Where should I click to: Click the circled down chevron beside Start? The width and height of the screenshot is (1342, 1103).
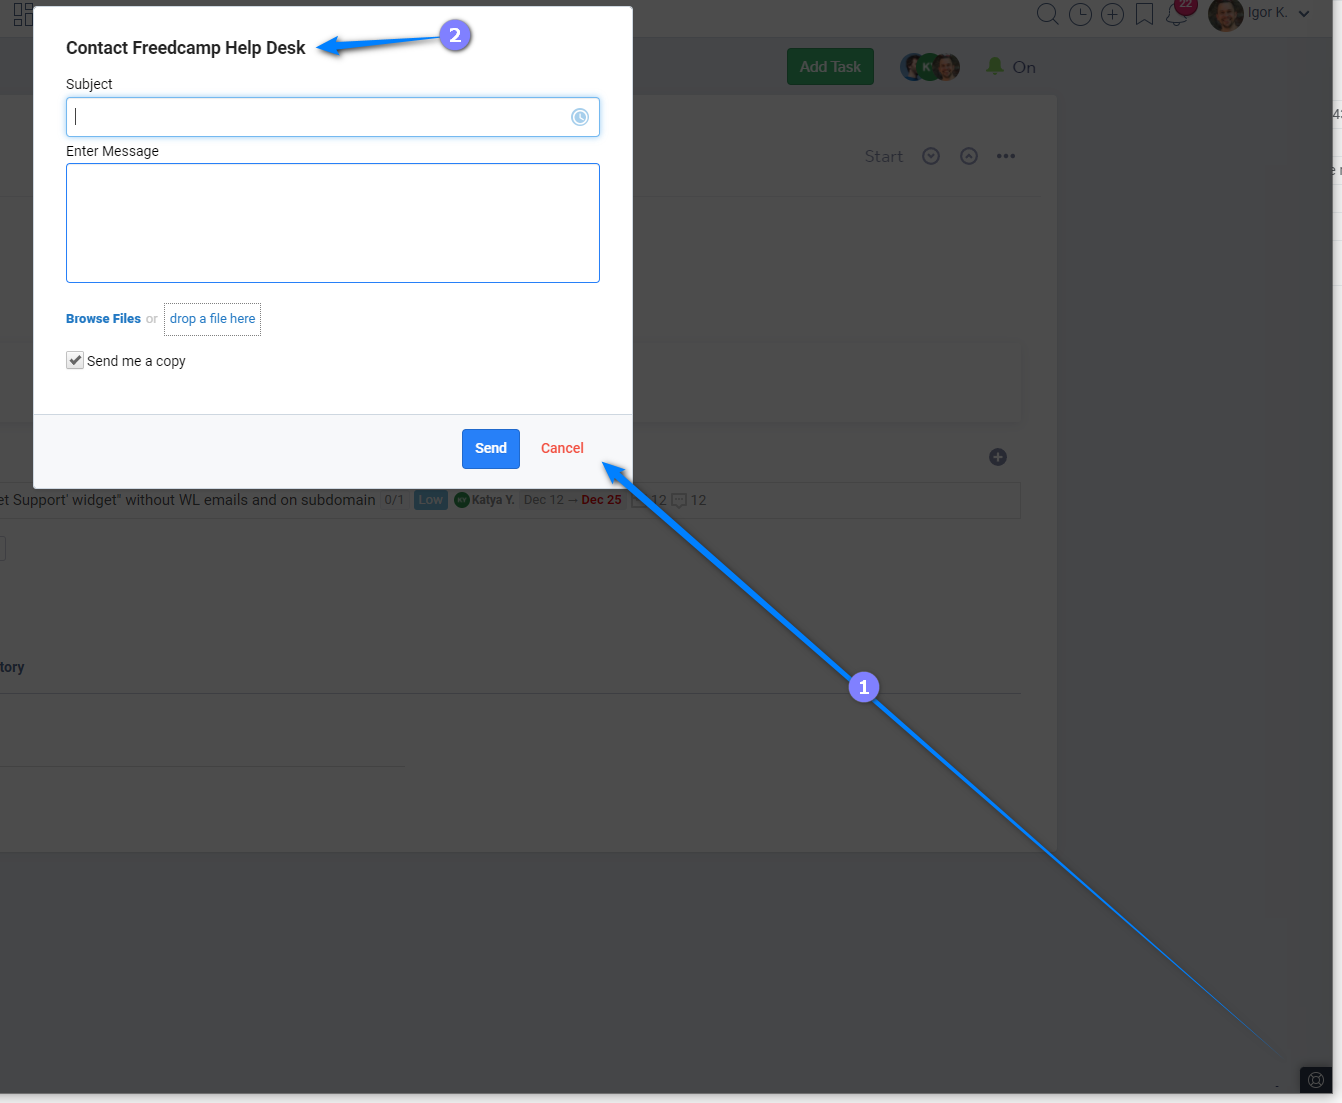[931, 156]
